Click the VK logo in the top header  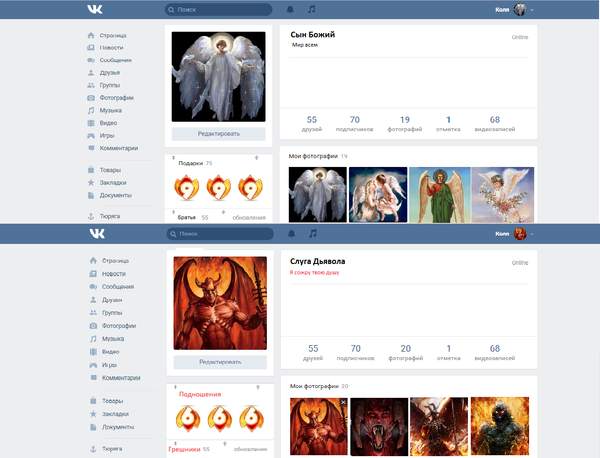[x=96, y=9]
